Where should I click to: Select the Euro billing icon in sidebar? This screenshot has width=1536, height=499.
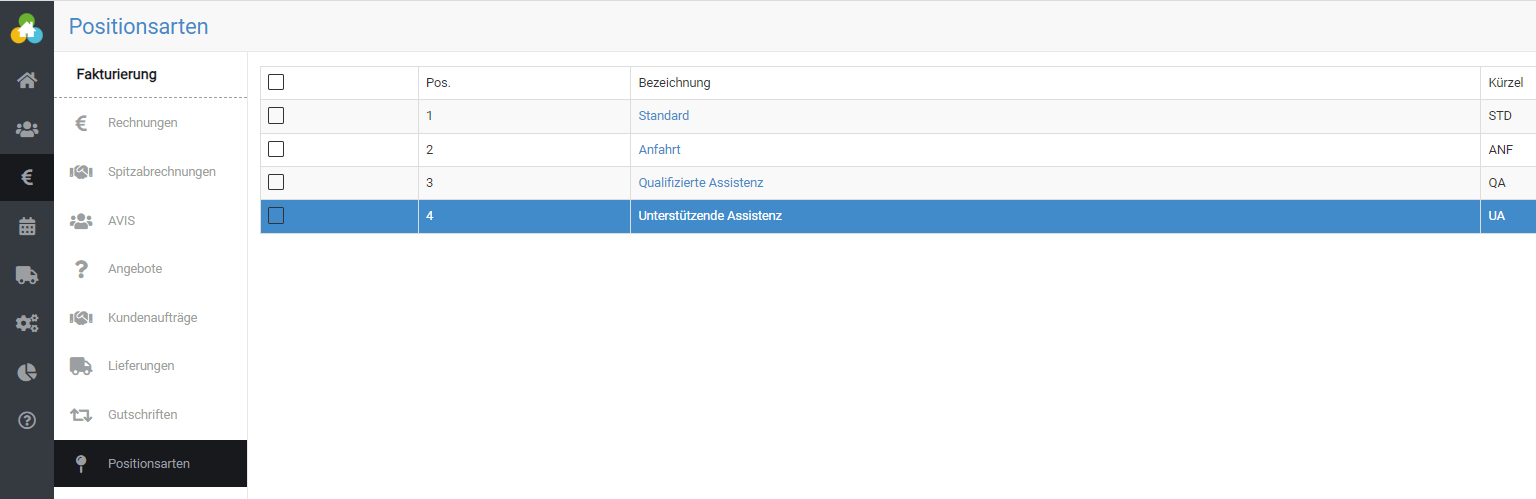27,178
